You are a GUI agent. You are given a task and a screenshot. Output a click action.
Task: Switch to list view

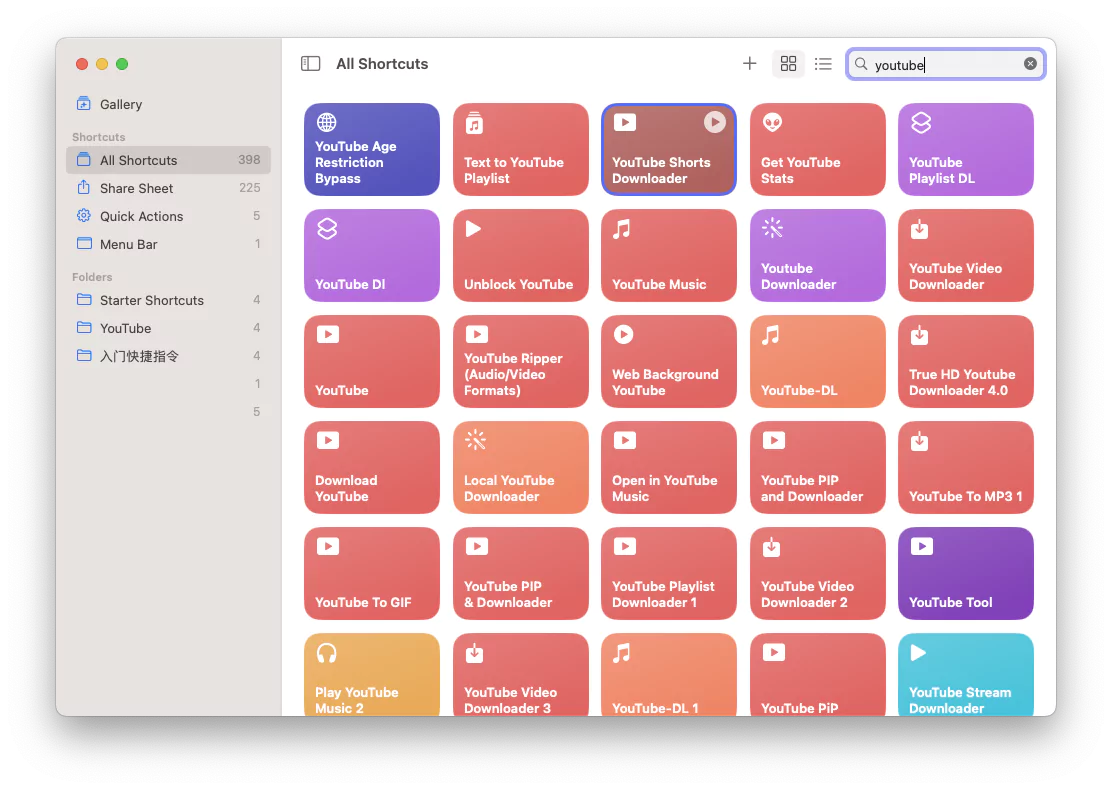pyautogui.click(x=823, y=63)
